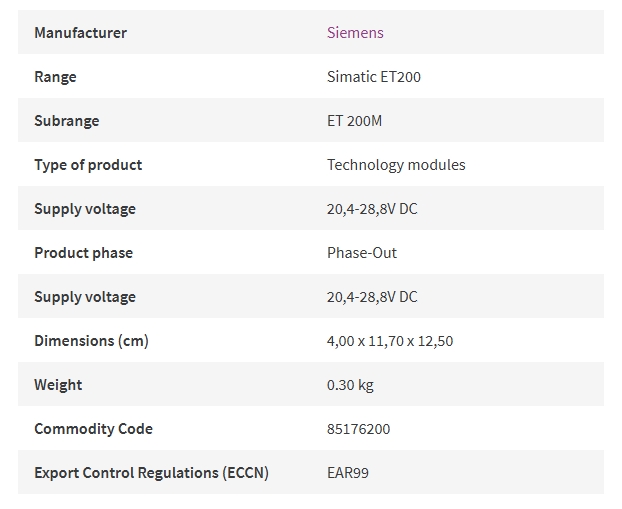Click the Weight label
Image resolution: width=622 pixels, height=509 pixels.
coord(58,385)
